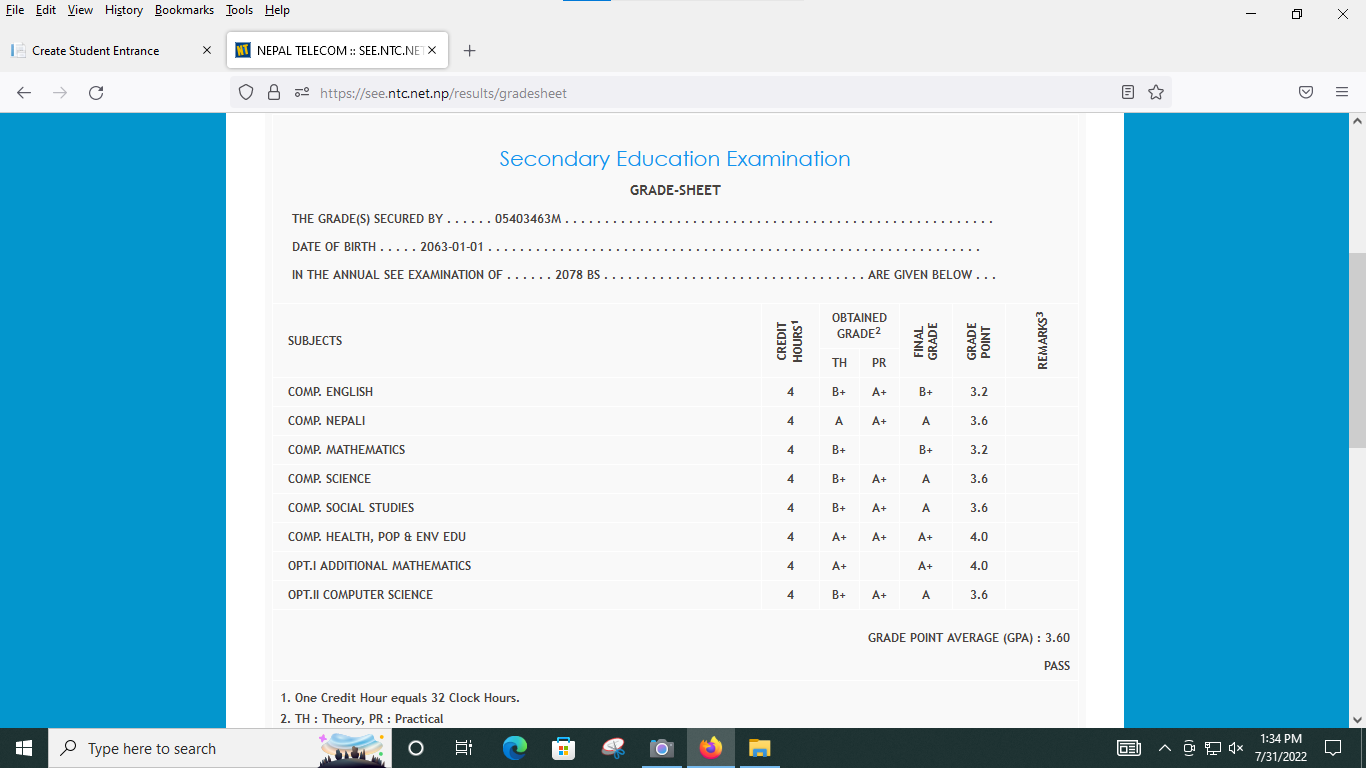Close the Nepal Telecom tab
Screen dimensions: 1366x768
point(432,50)
